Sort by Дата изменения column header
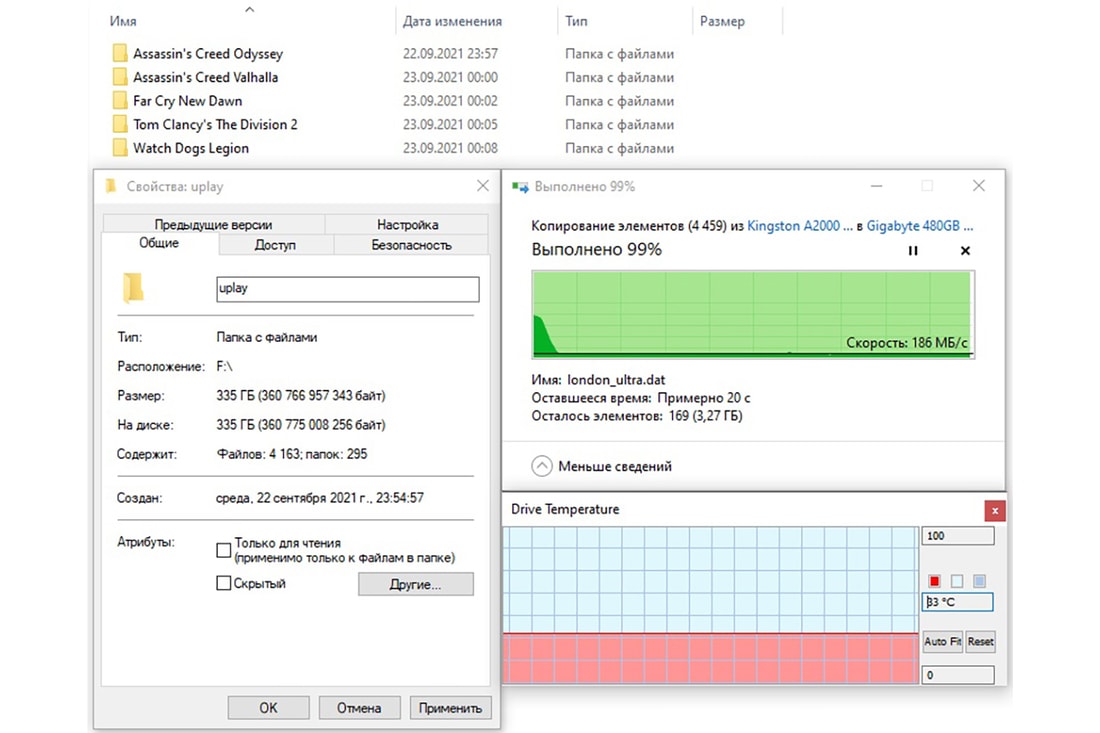Screen dimensions: 1100x733 point(452,21)
